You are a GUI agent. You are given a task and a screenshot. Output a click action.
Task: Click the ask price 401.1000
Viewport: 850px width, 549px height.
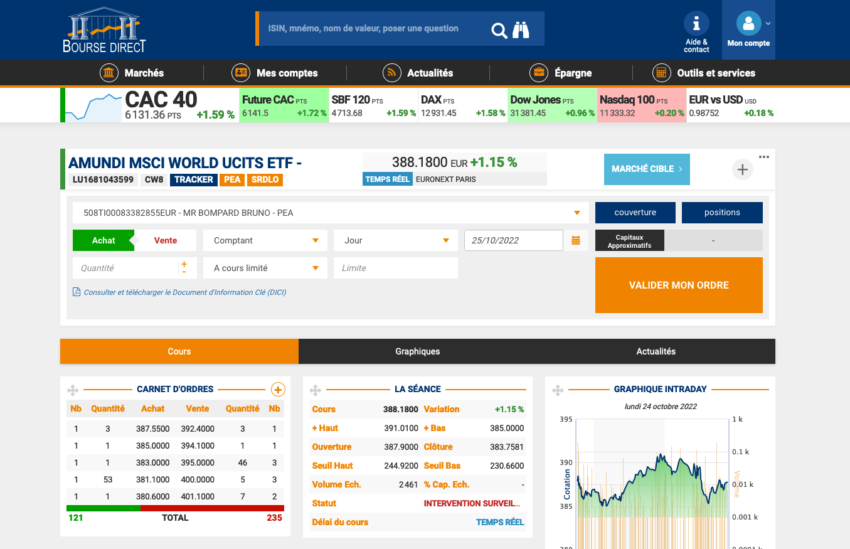click(197, 496)
